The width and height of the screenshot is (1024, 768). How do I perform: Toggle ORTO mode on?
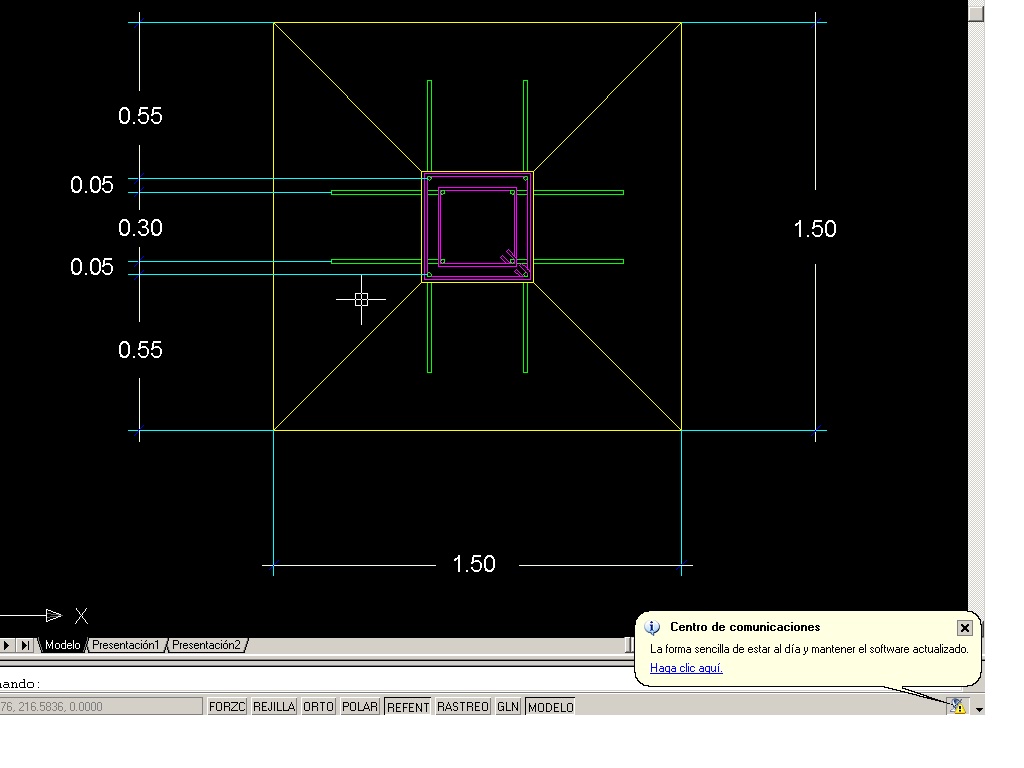[317, 706]
